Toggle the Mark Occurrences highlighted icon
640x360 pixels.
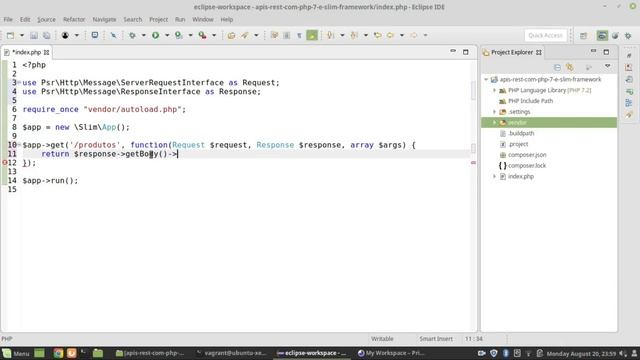click(x=312, y=36)
